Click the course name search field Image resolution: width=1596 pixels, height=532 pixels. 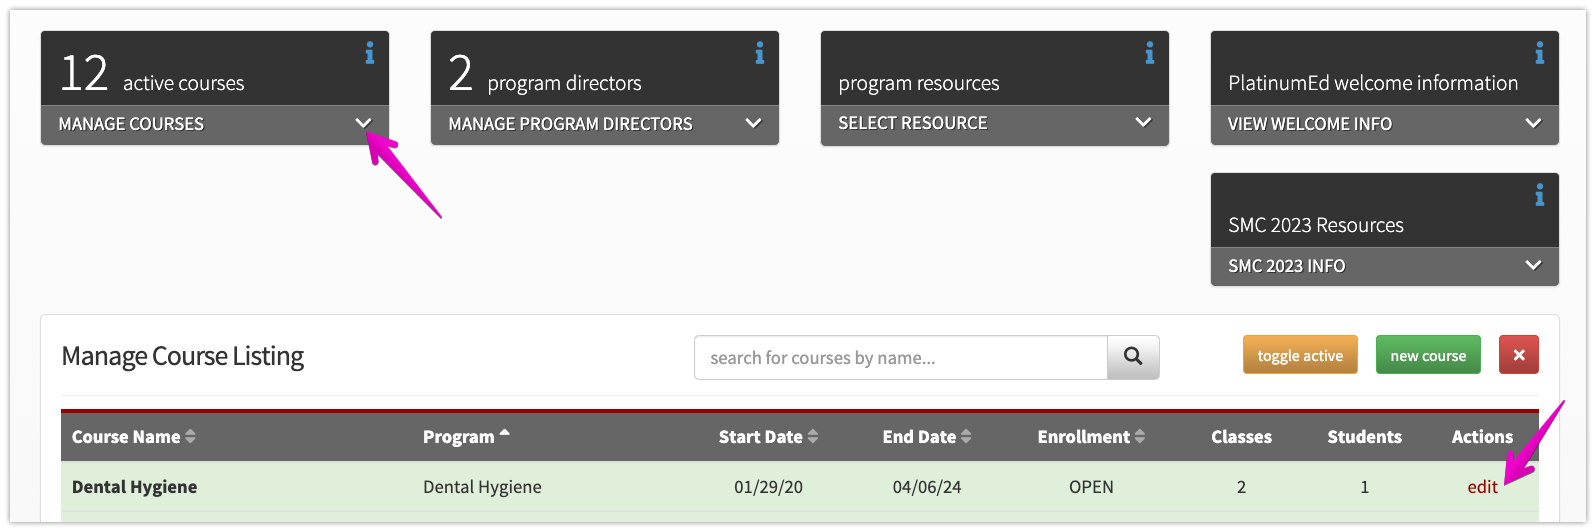click(901, 357)
